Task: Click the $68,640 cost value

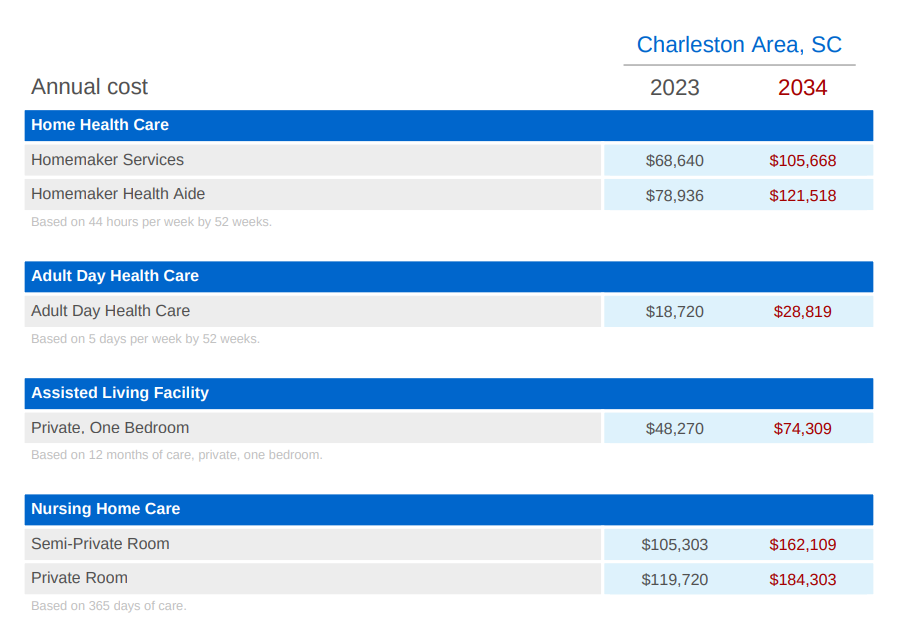Action: click(675, 161)
